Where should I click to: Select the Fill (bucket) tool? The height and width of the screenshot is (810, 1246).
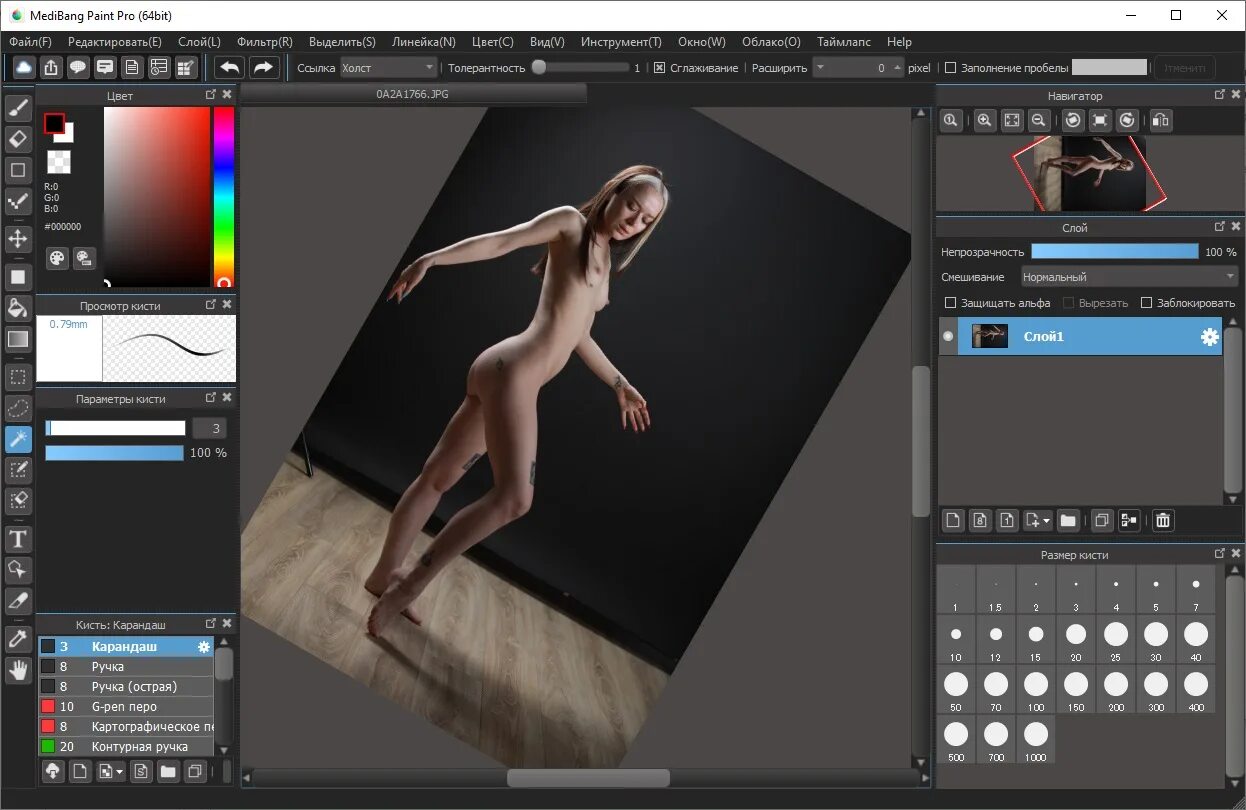pos(18,308)
